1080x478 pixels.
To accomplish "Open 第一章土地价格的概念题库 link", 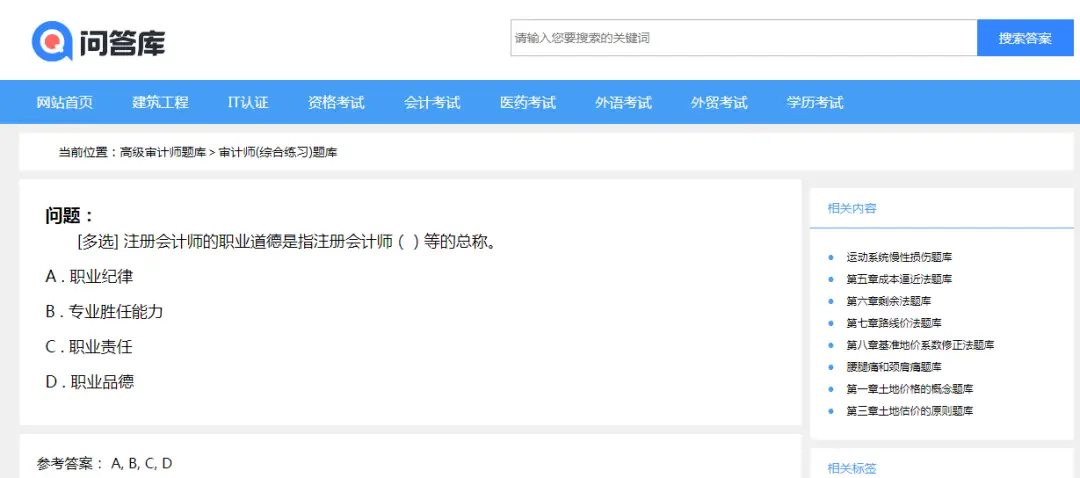I will (910, 388).
